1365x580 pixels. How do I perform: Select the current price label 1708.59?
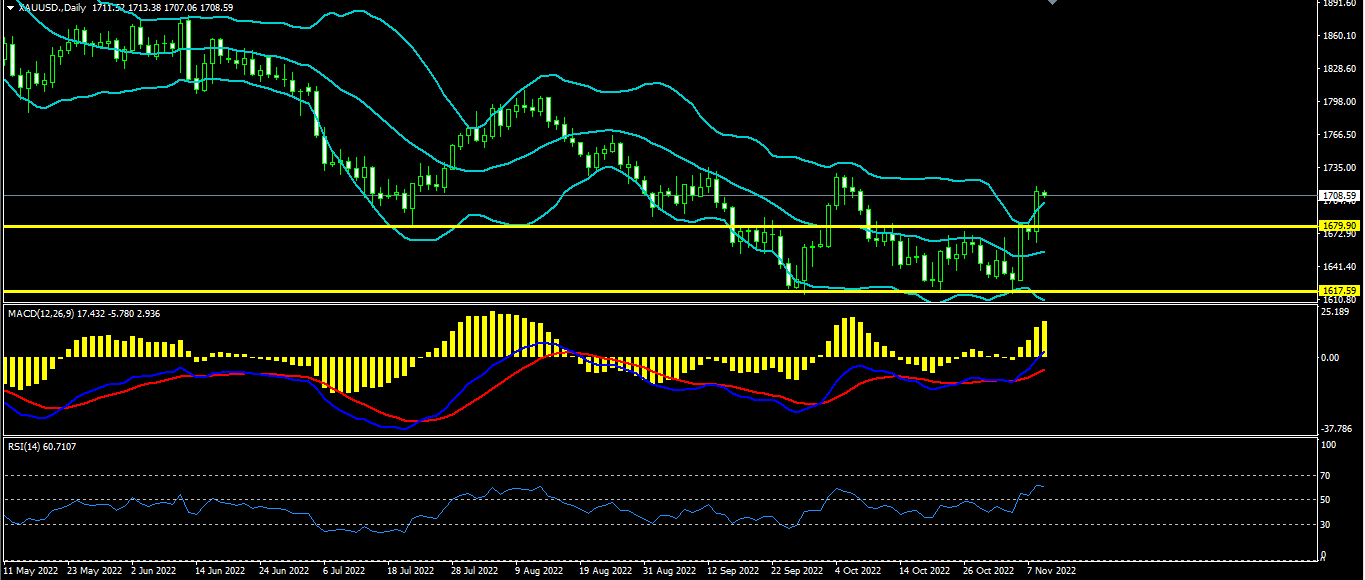[x=1337, y=196]
